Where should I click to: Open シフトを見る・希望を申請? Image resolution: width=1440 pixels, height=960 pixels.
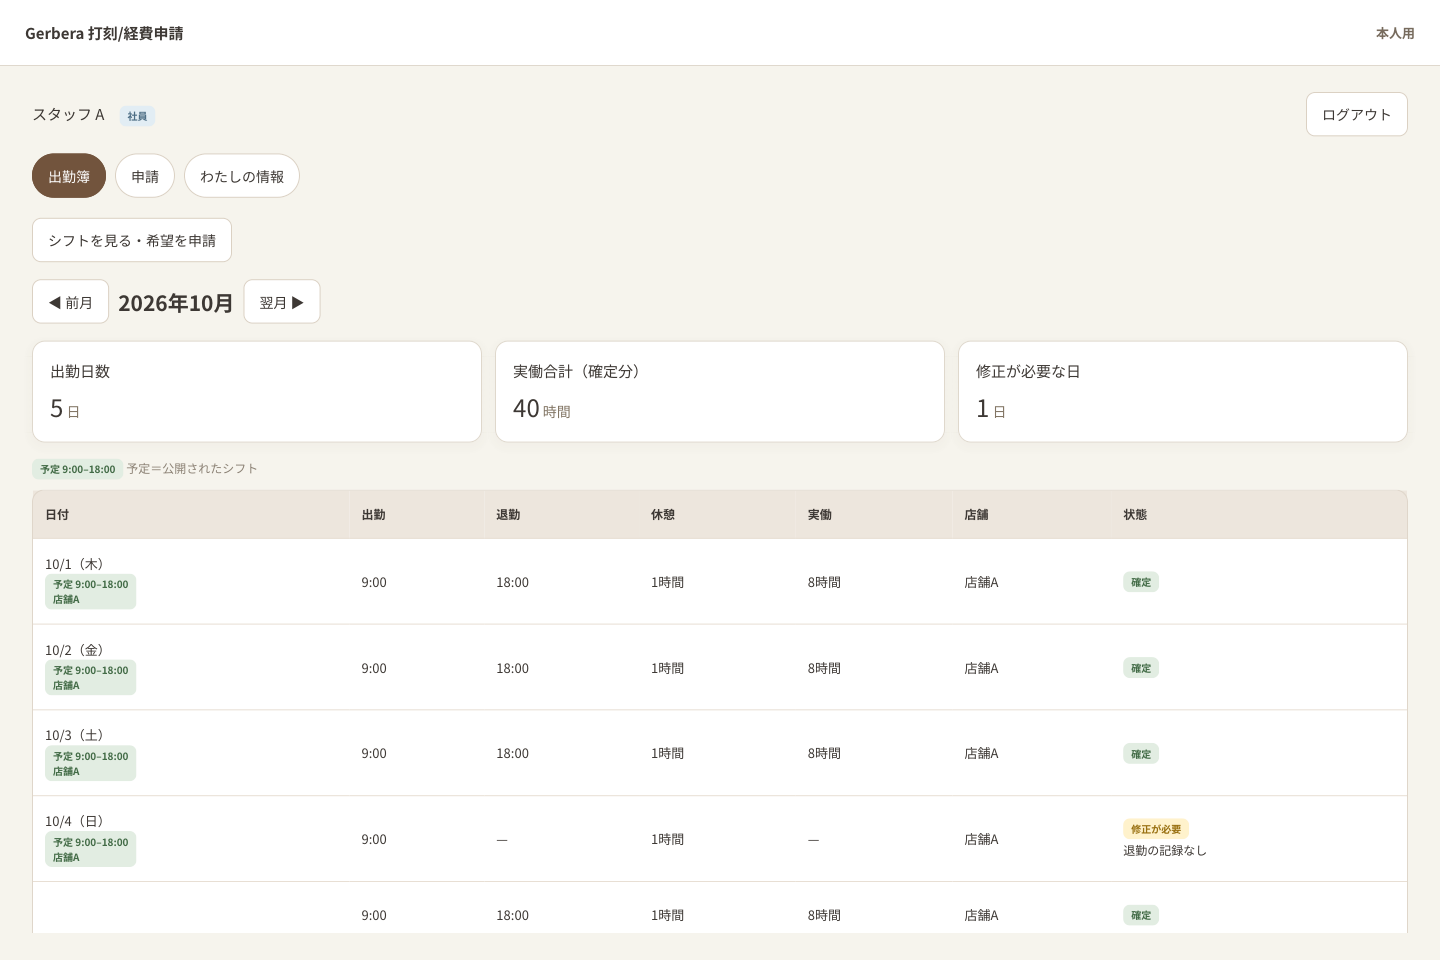point(132,240)
